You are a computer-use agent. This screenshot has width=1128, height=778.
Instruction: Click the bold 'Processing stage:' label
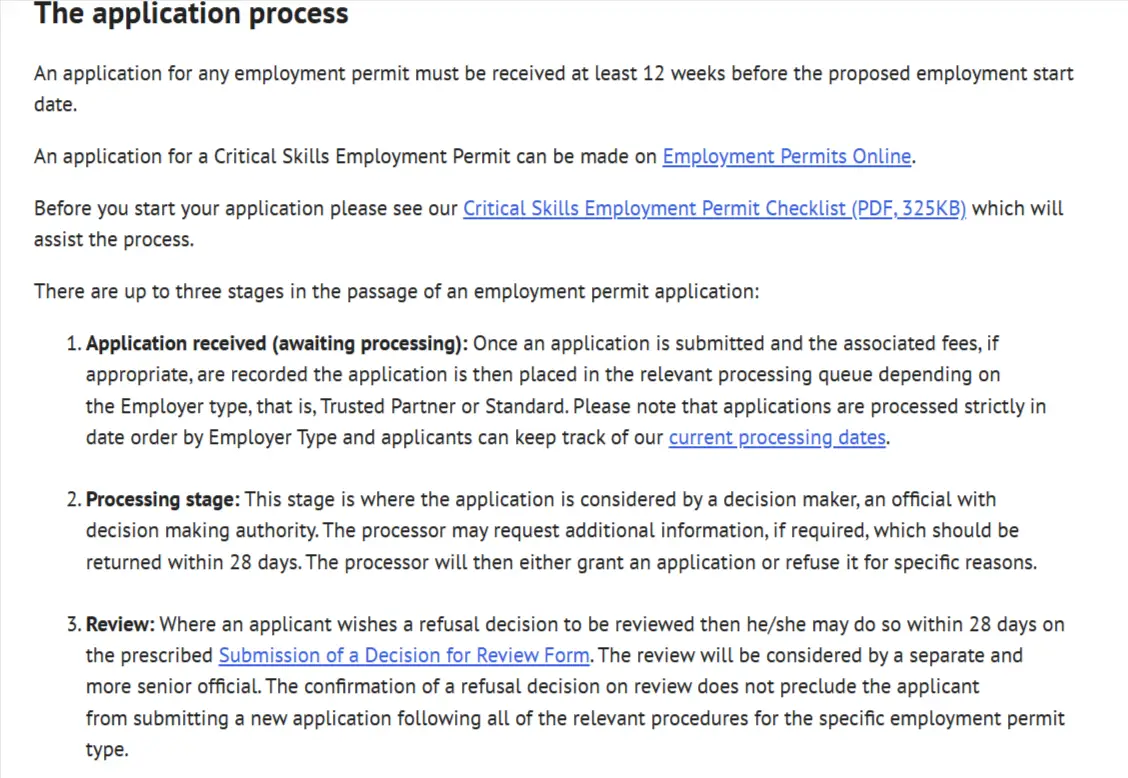tap(163, 499)
